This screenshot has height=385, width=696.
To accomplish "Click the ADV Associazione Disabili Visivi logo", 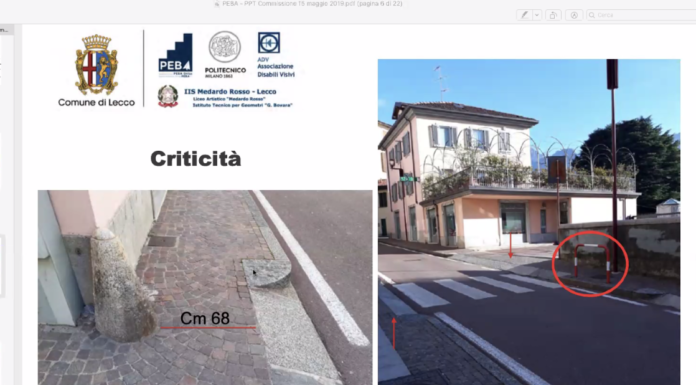I will tap(276, 55).
